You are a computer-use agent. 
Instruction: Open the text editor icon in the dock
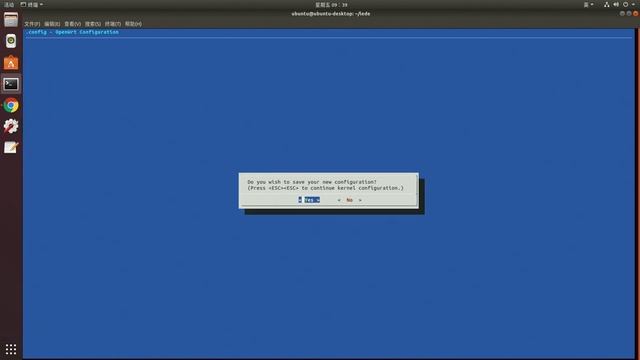click(11, 147)
